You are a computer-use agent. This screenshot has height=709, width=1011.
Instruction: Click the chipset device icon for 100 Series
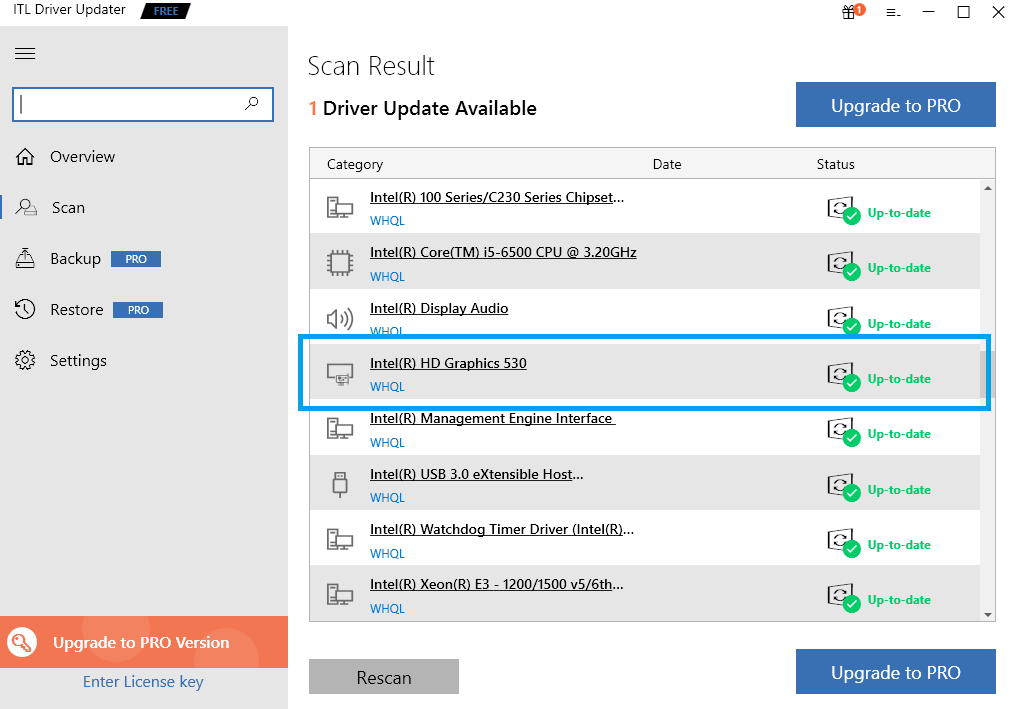340,208
